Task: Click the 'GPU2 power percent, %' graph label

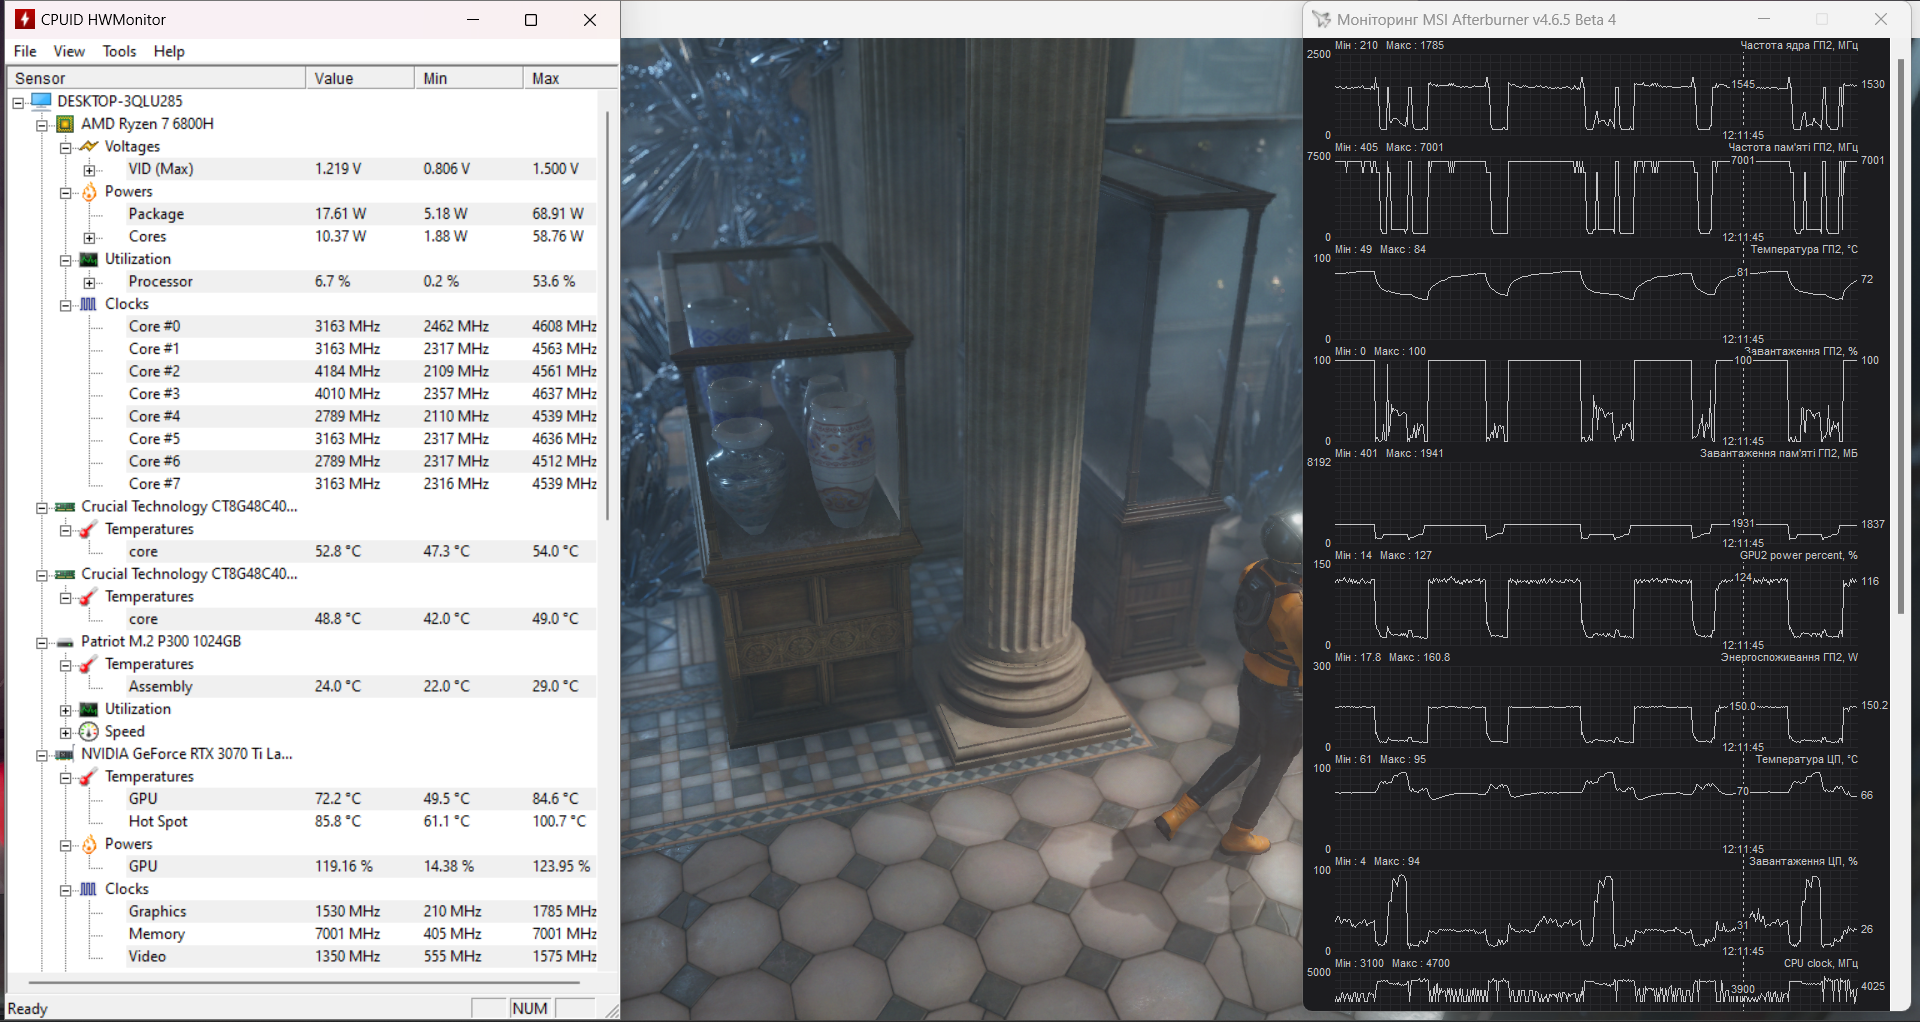Action: point(1799,555)
